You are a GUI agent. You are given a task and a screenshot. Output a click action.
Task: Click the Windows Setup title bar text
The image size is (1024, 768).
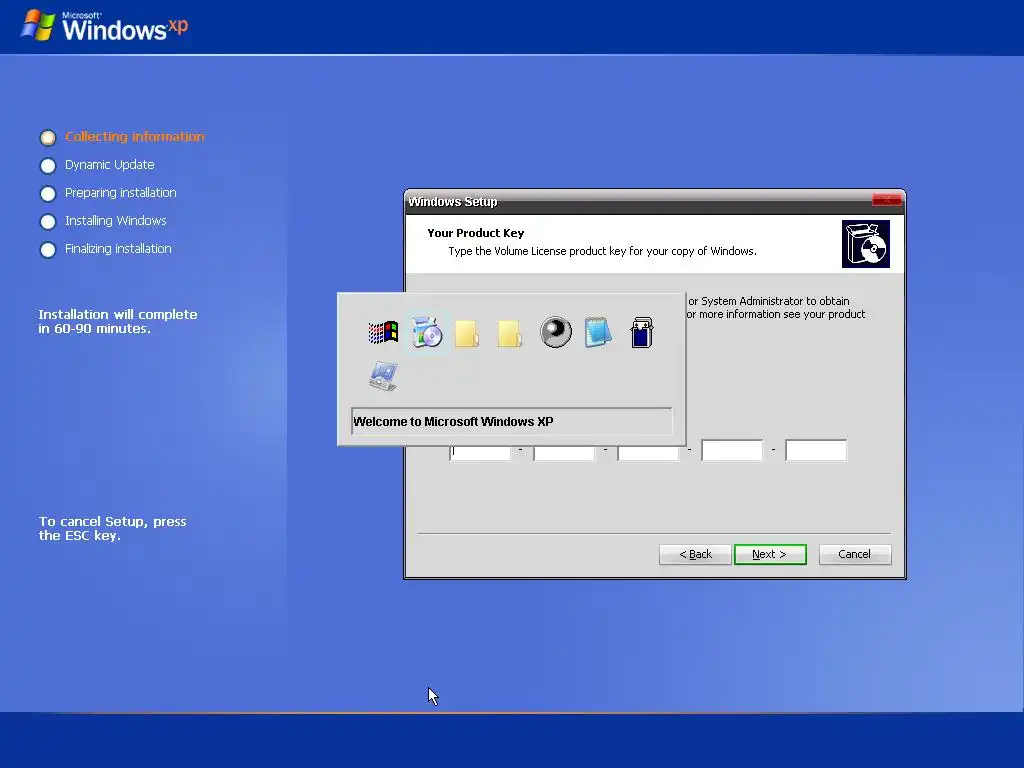(453, 202)
